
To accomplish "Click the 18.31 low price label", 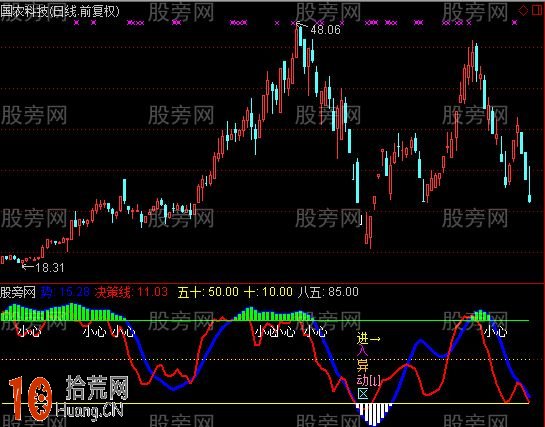I will pos(50,268).
